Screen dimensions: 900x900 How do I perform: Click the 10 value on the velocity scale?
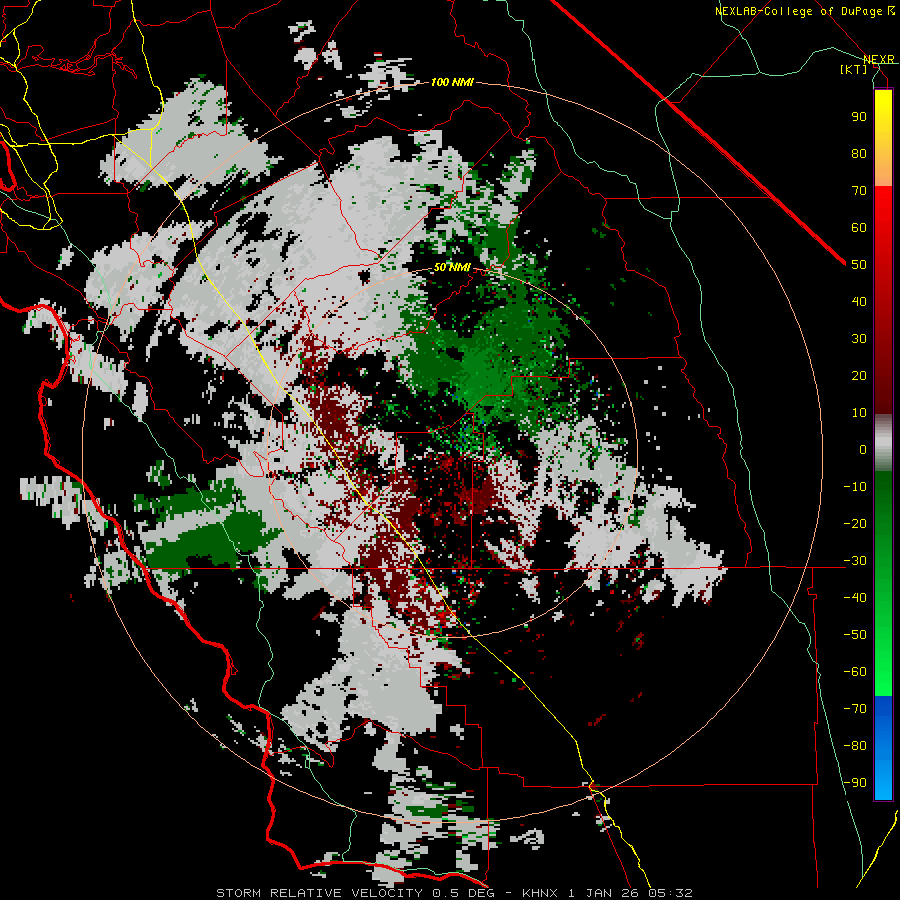tap(859, 413)
